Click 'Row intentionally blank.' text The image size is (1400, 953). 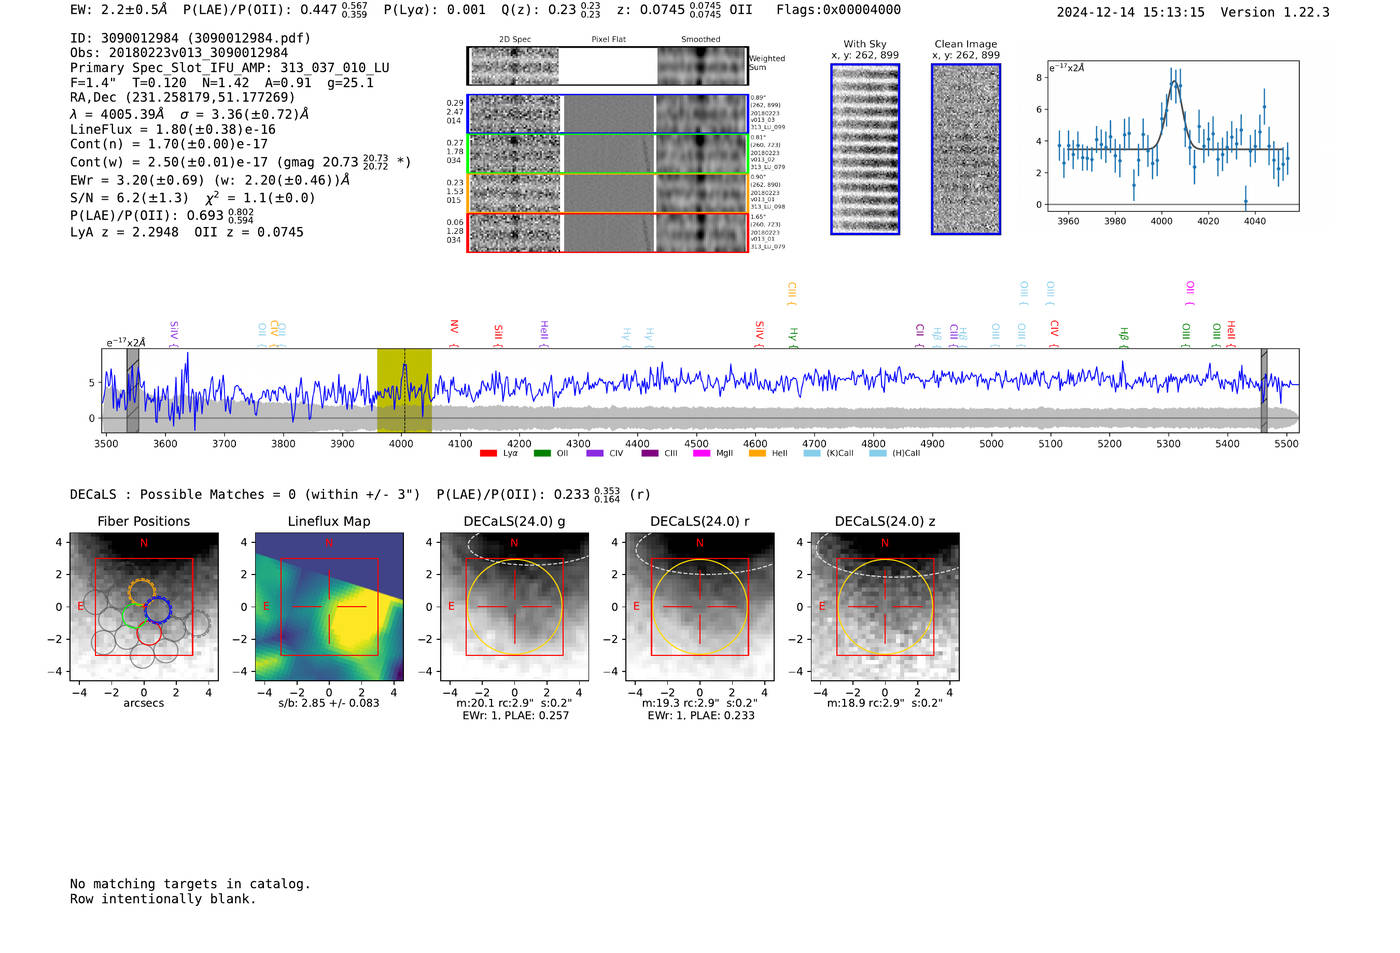[x=163, y=899]
